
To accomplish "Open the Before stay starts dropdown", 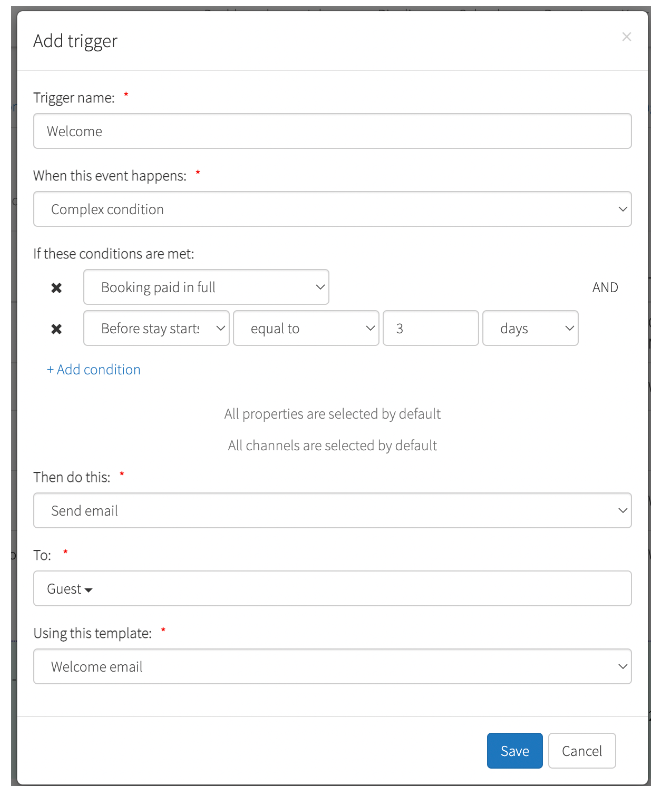I will click(x=156, y=328).
